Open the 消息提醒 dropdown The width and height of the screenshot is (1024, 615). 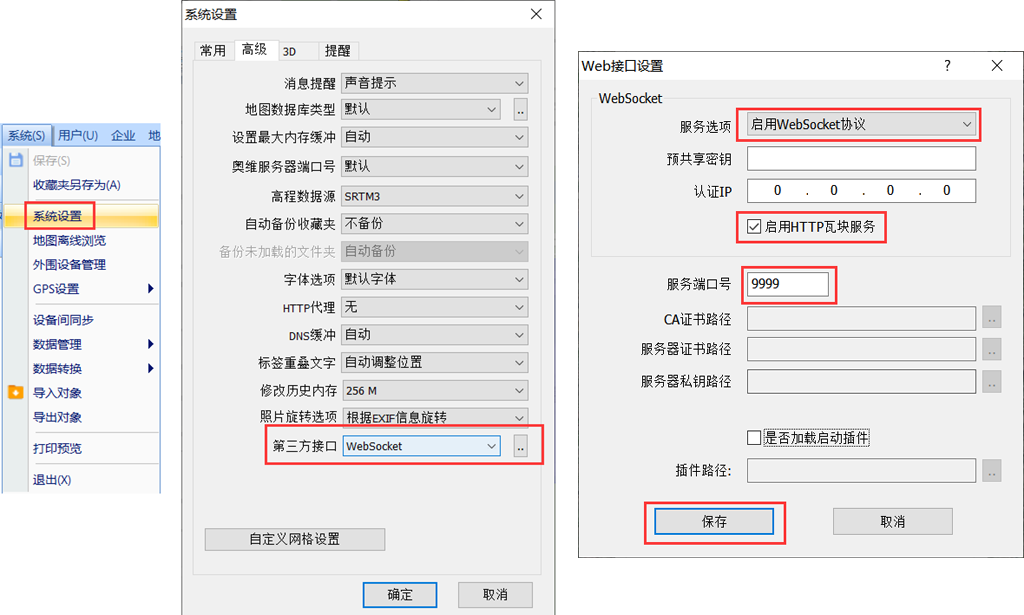(434, 83)
